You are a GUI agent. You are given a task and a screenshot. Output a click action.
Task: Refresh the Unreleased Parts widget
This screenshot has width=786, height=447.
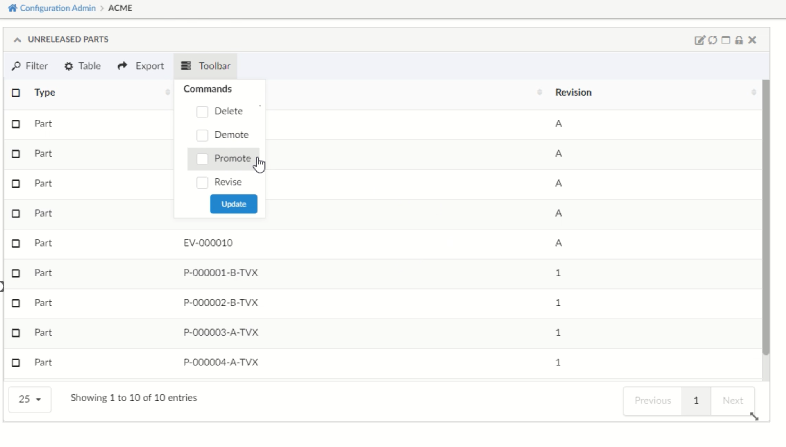point(713,40)
